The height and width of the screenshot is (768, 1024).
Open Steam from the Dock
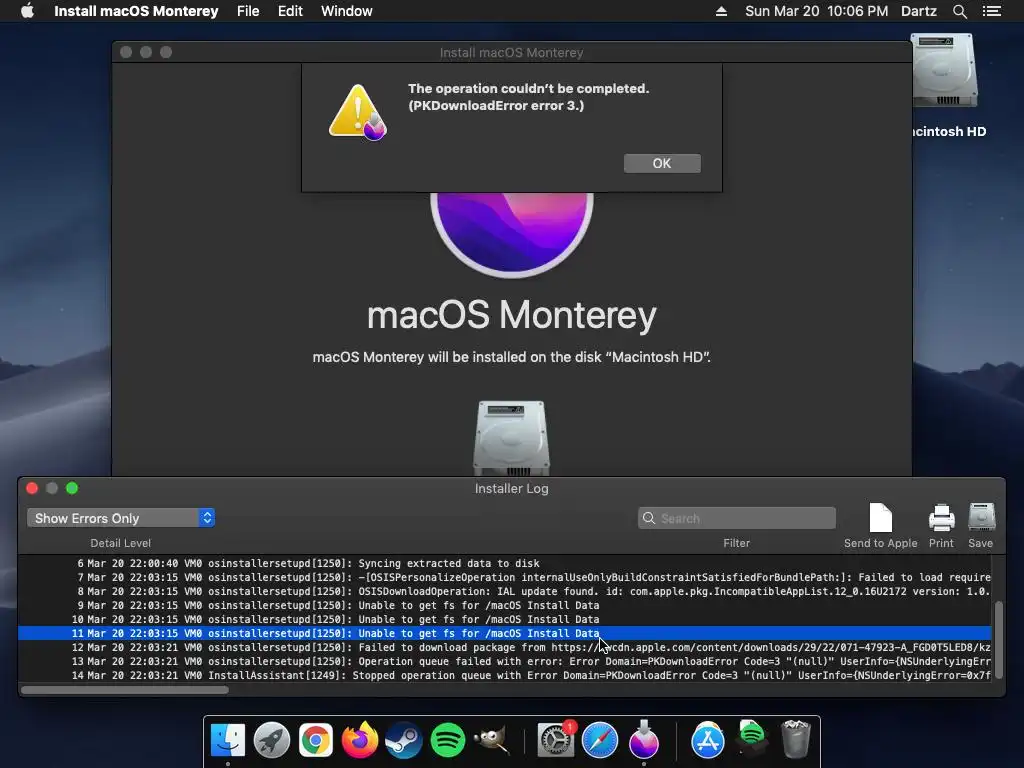[x=404, y=741]
